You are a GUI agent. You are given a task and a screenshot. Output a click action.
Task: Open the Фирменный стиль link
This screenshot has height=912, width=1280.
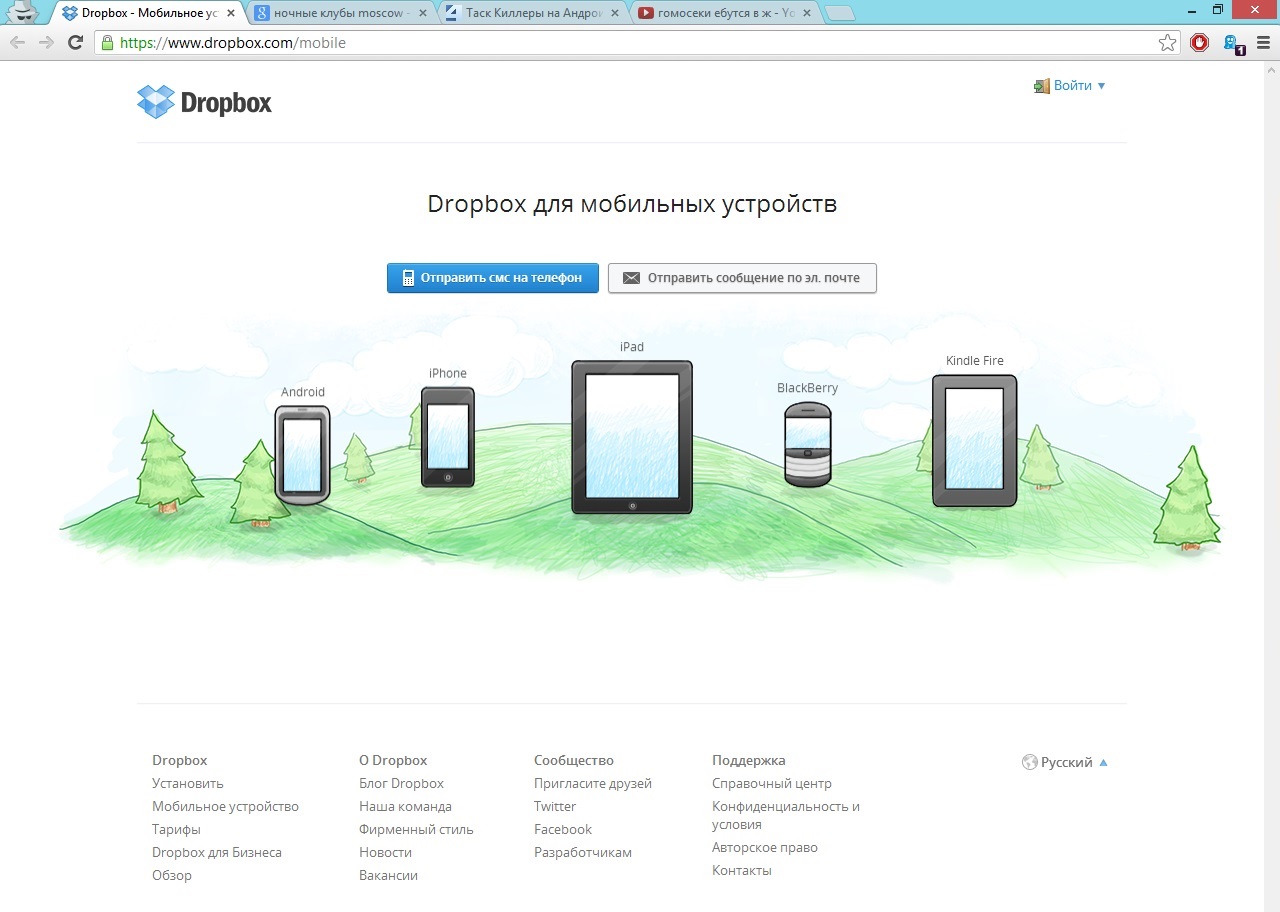(416, 829)
